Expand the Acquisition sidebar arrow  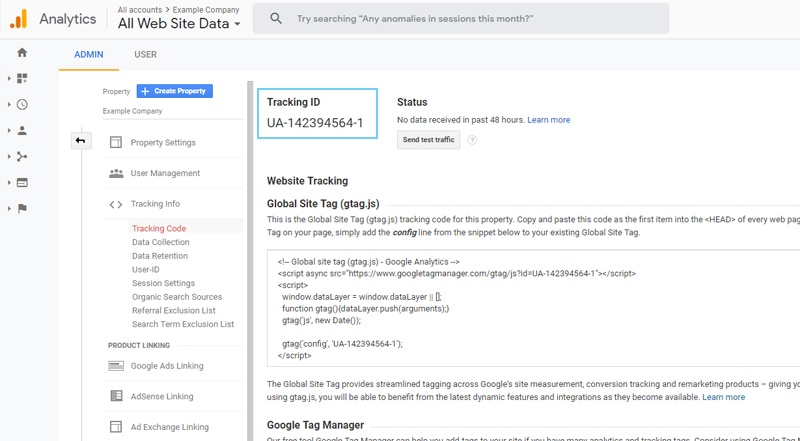coord(9,157)
